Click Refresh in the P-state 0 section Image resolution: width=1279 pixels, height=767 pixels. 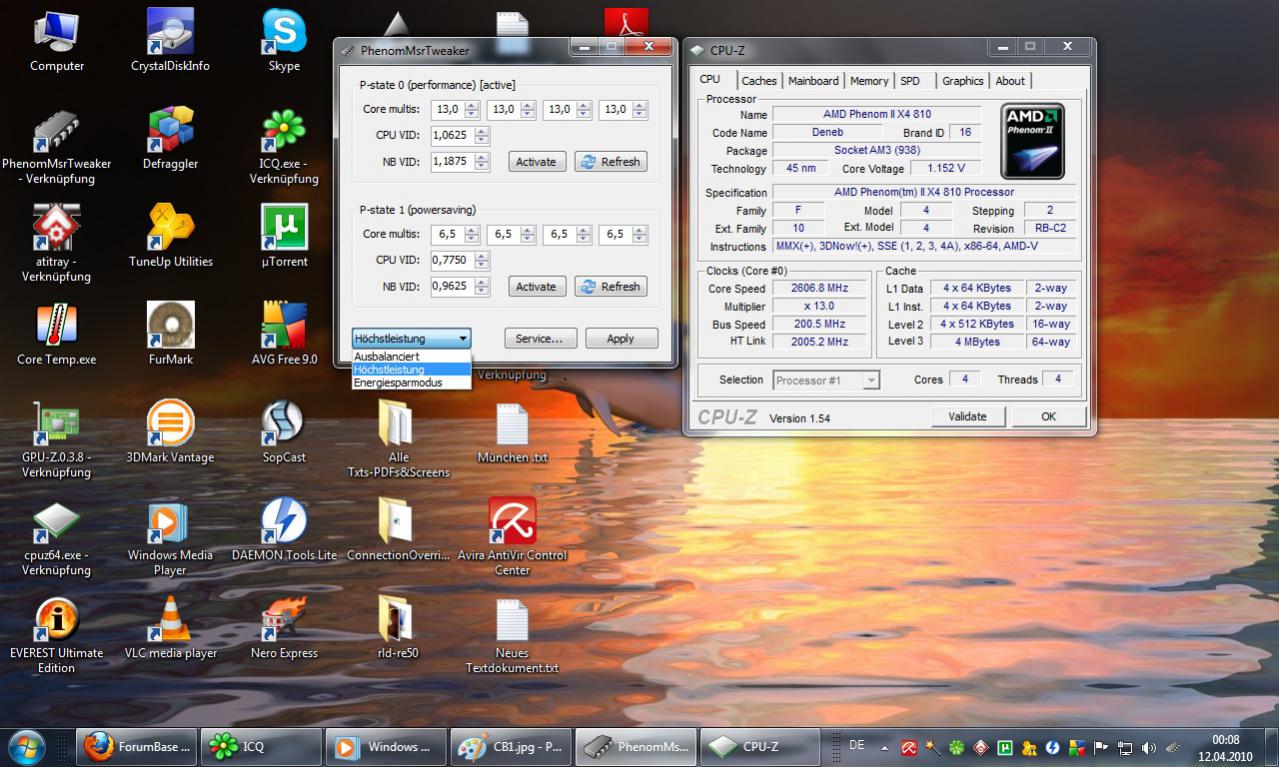click(x=610, y=162)
